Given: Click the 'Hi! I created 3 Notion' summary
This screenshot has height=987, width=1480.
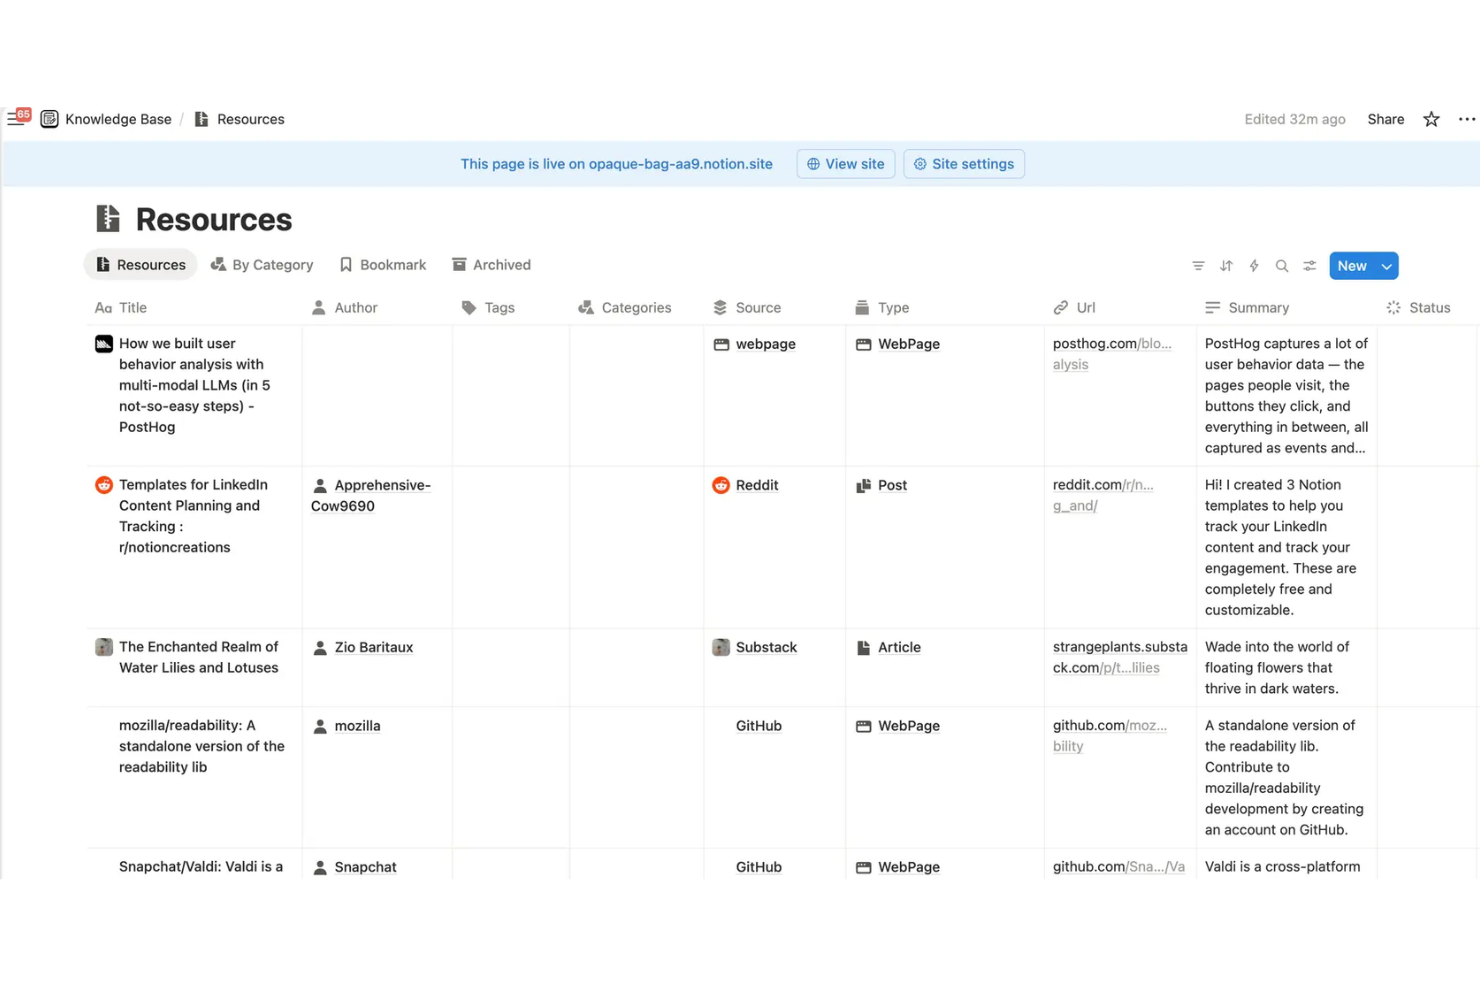Looking at the screenshot, I should pos(1286,547).
